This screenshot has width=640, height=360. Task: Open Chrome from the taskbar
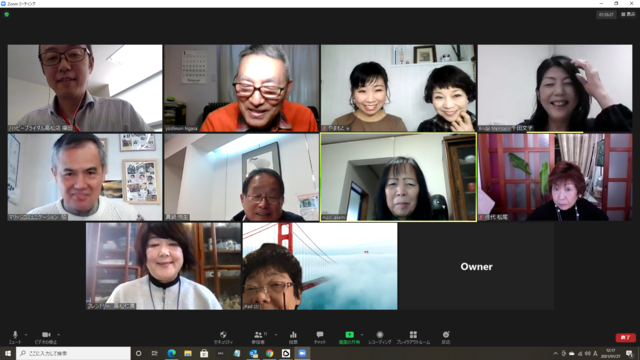tap(269, 353)
